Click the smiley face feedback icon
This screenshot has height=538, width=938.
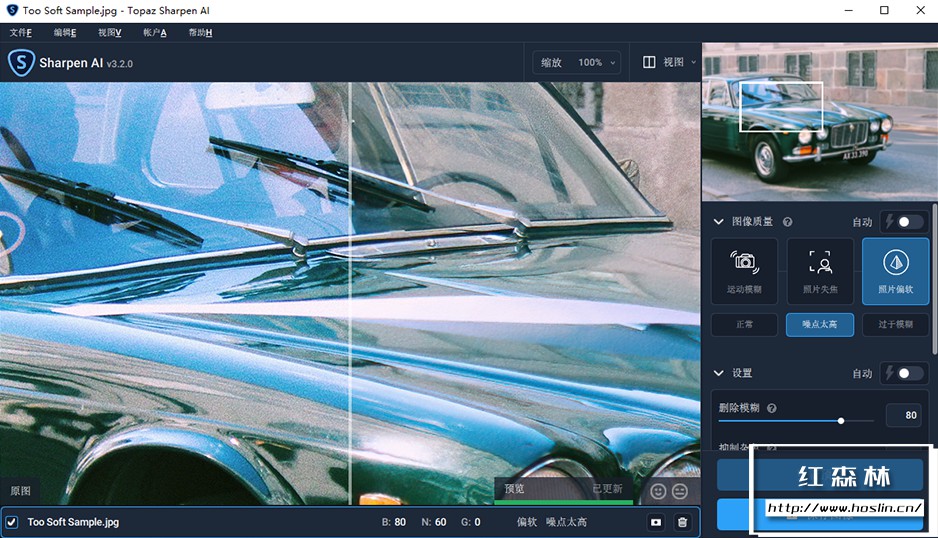point(658,491)
